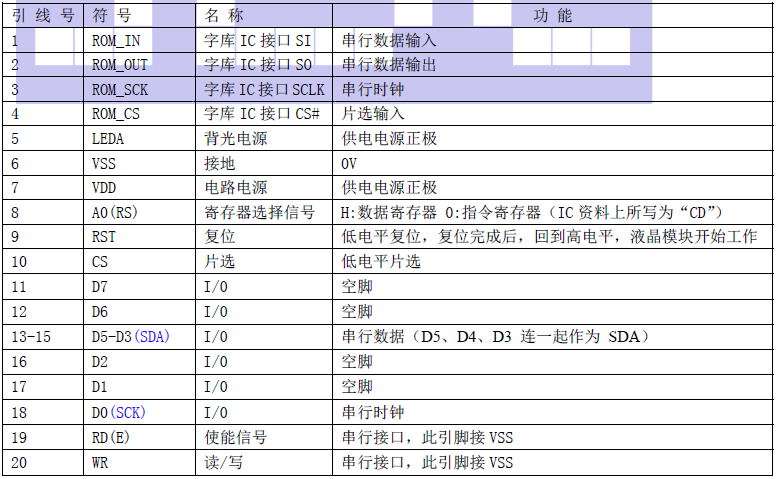Viewport: 777px width, 479px height.
Task: Select the RD(E) symbol cell
Action: [x=111, y=437]
